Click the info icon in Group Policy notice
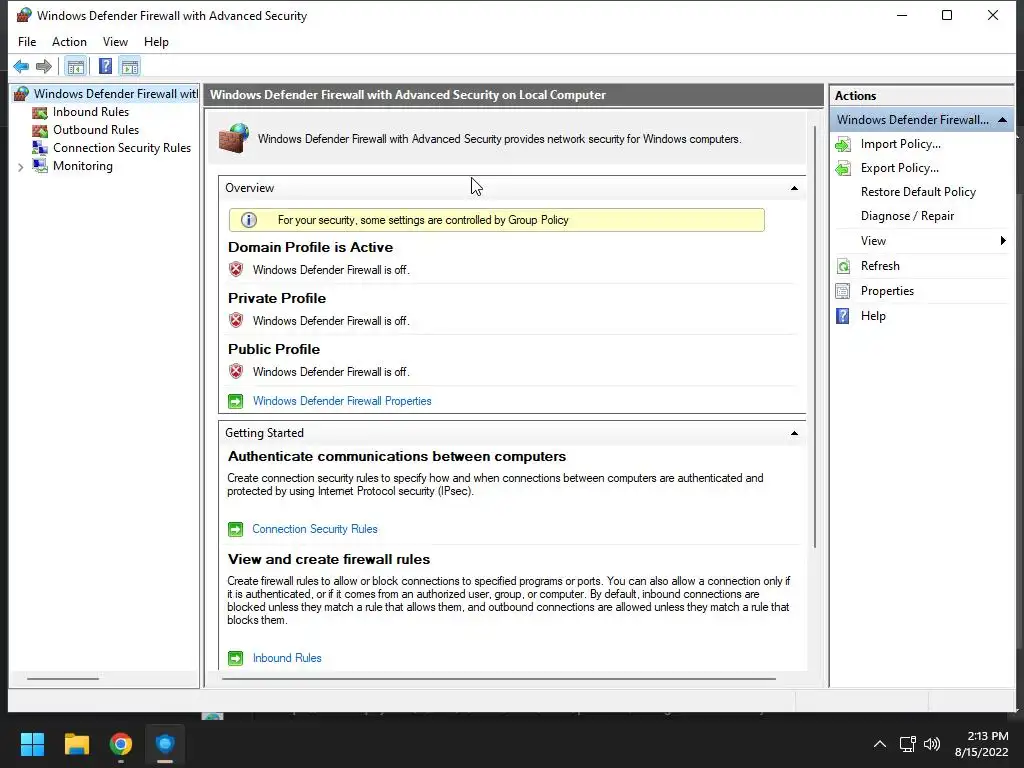1024x768 pixels. (x=249, y=220)
